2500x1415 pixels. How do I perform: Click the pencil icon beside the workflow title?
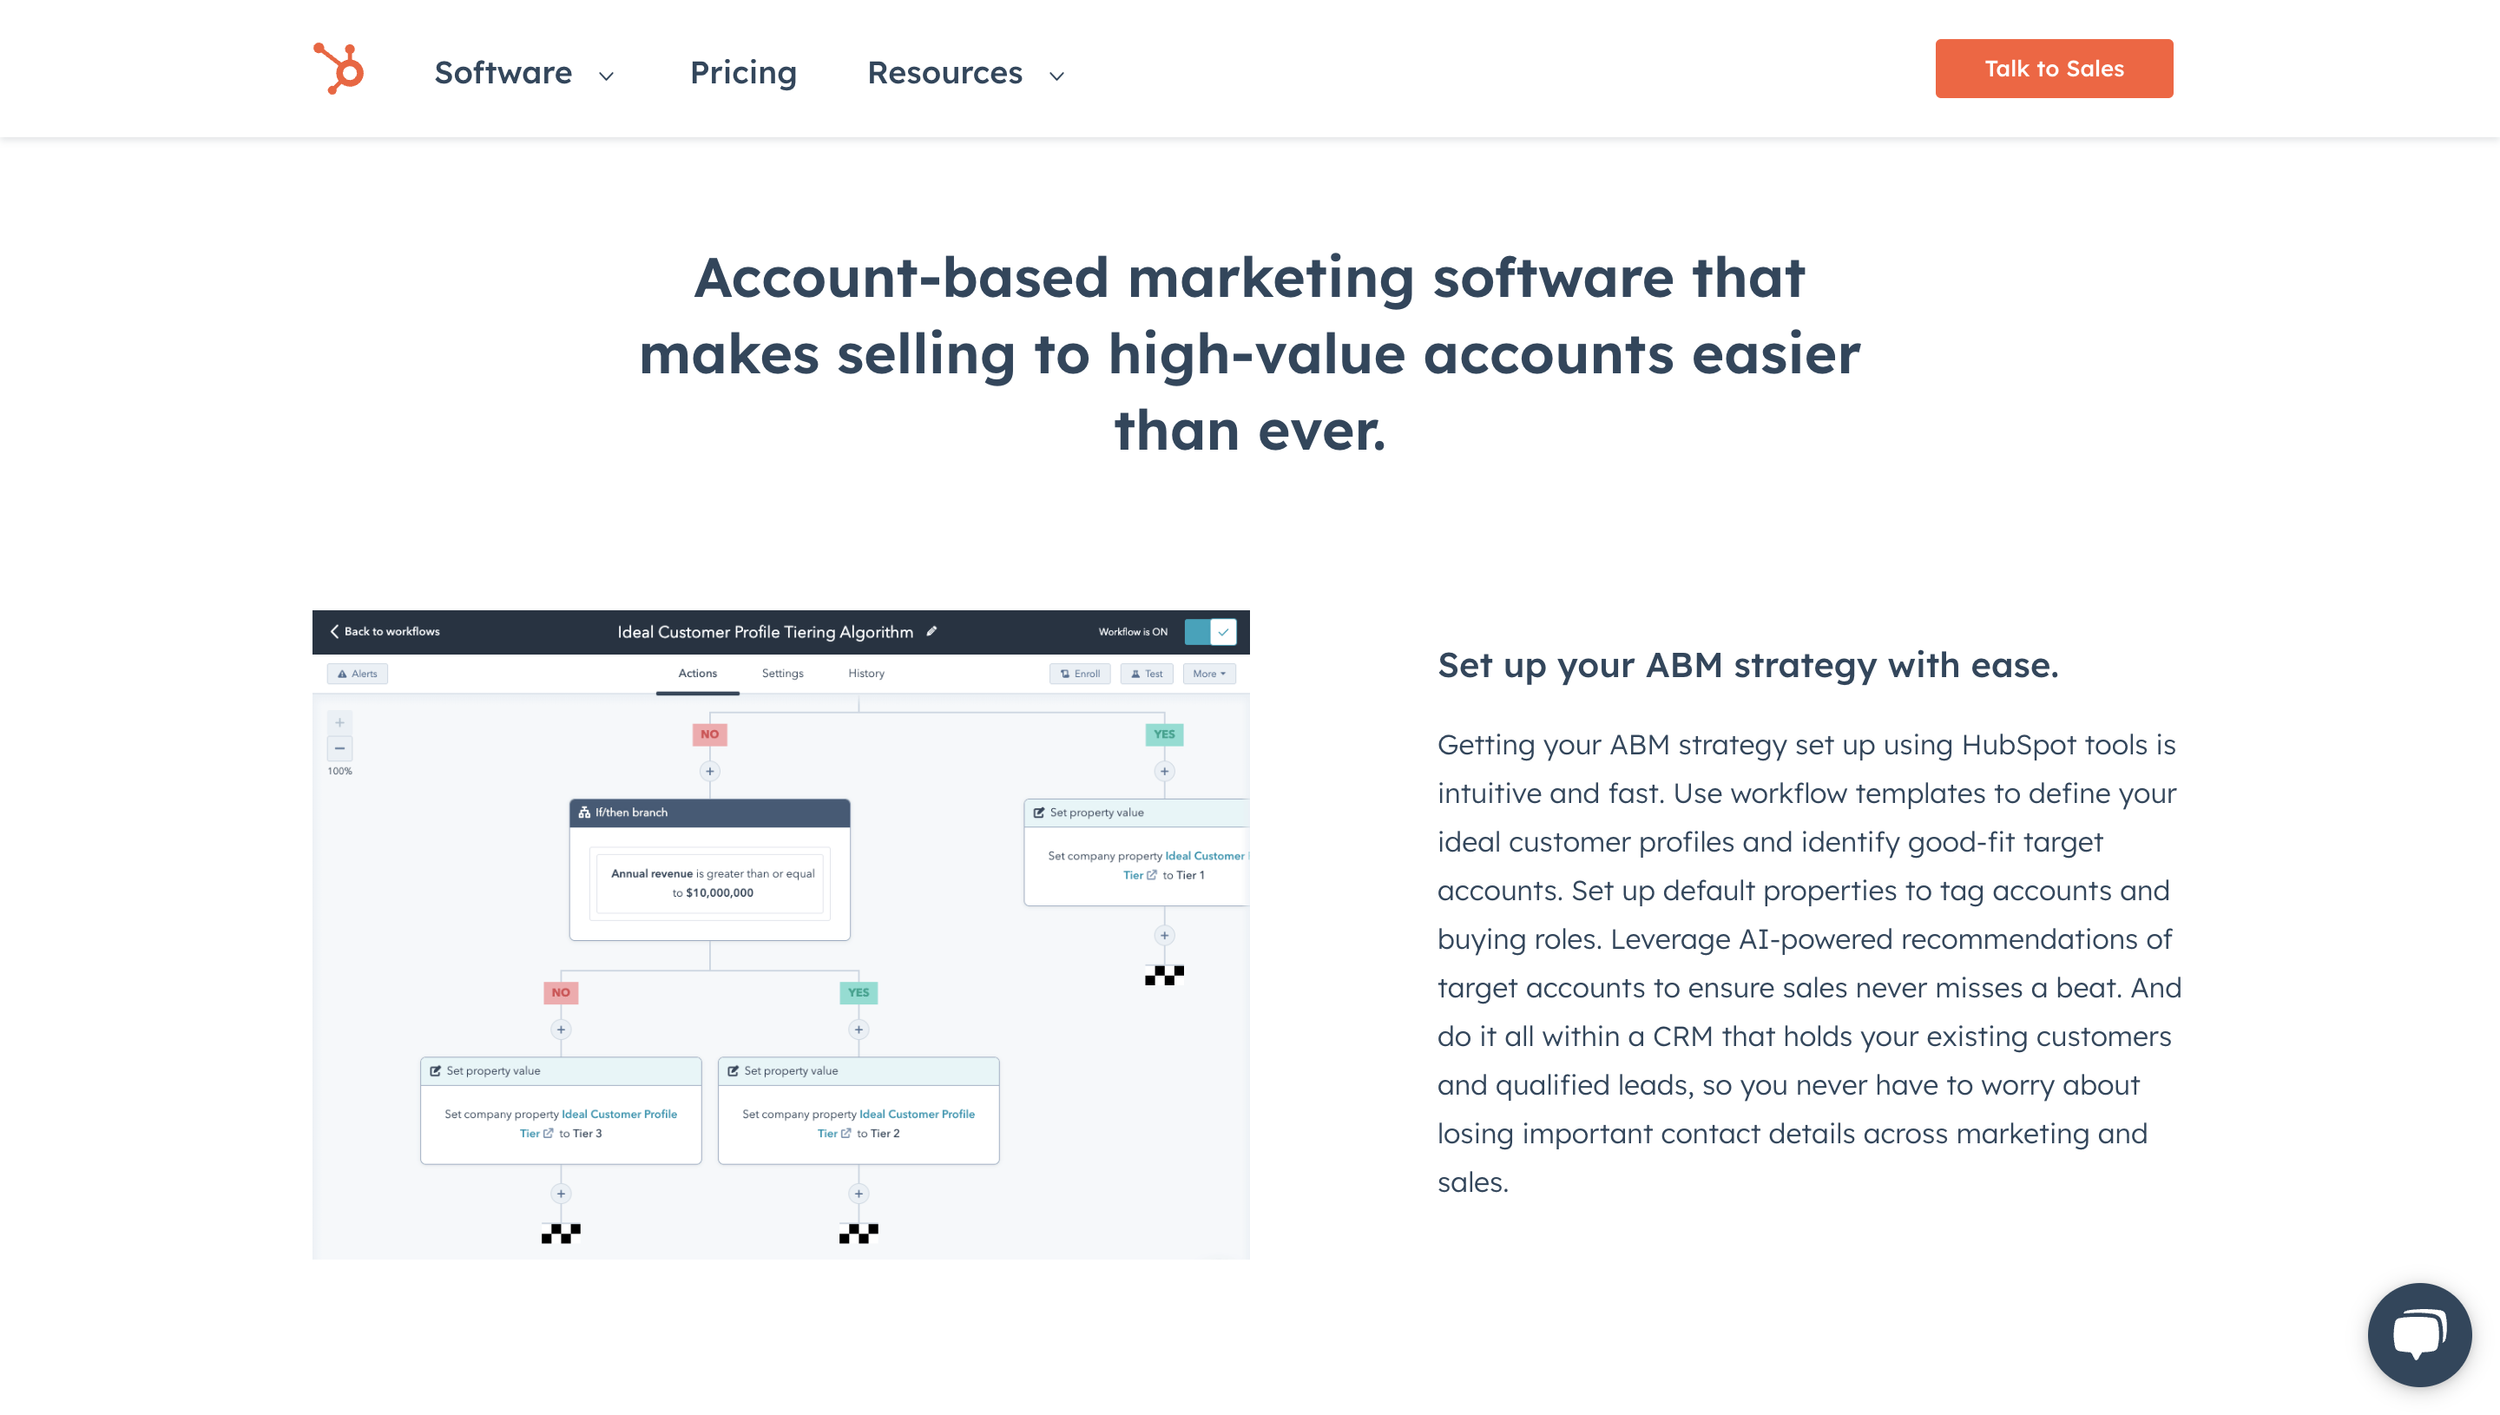932,631
